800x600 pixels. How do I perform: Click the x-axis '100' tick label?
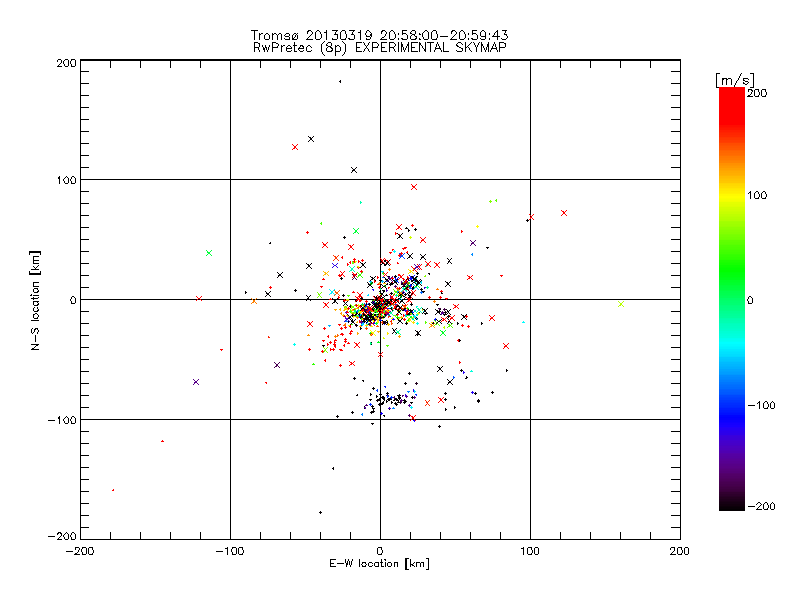tap(530, 551)
